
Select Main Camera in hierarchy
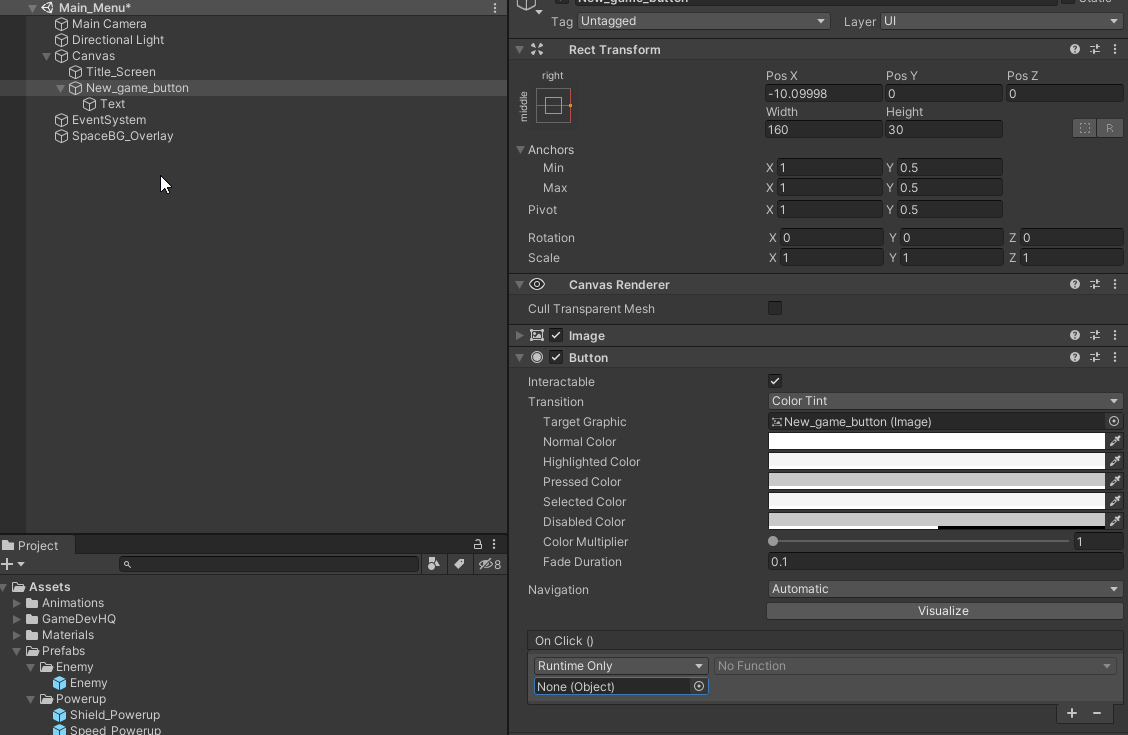109,24
